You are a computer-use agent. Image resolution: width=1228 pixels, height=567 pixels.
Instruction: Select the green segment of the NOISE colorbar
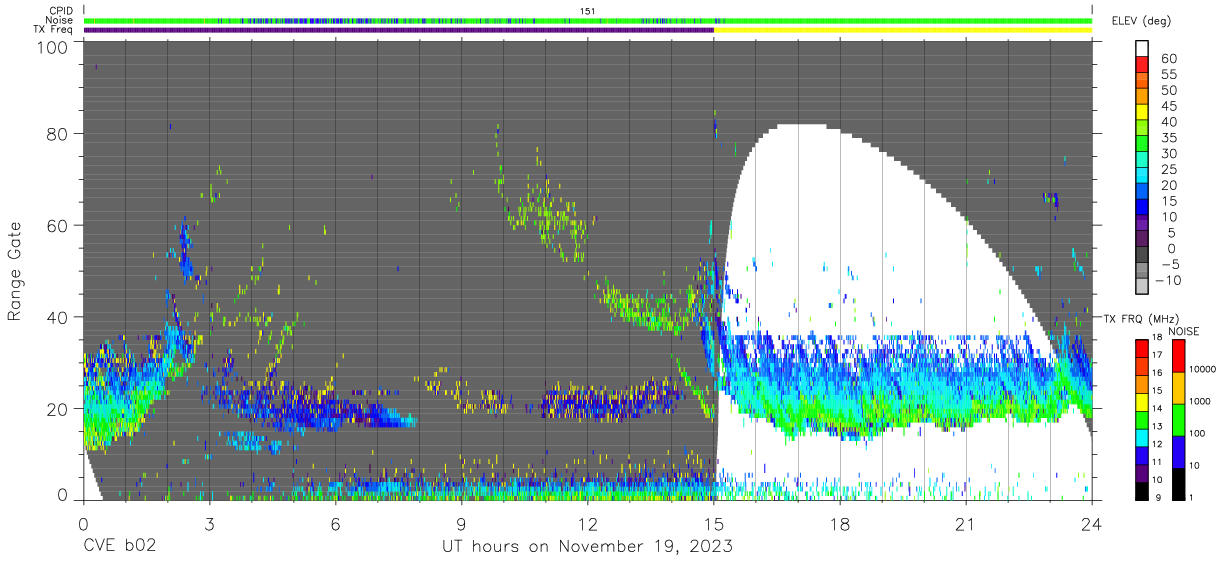[1178, 418]
